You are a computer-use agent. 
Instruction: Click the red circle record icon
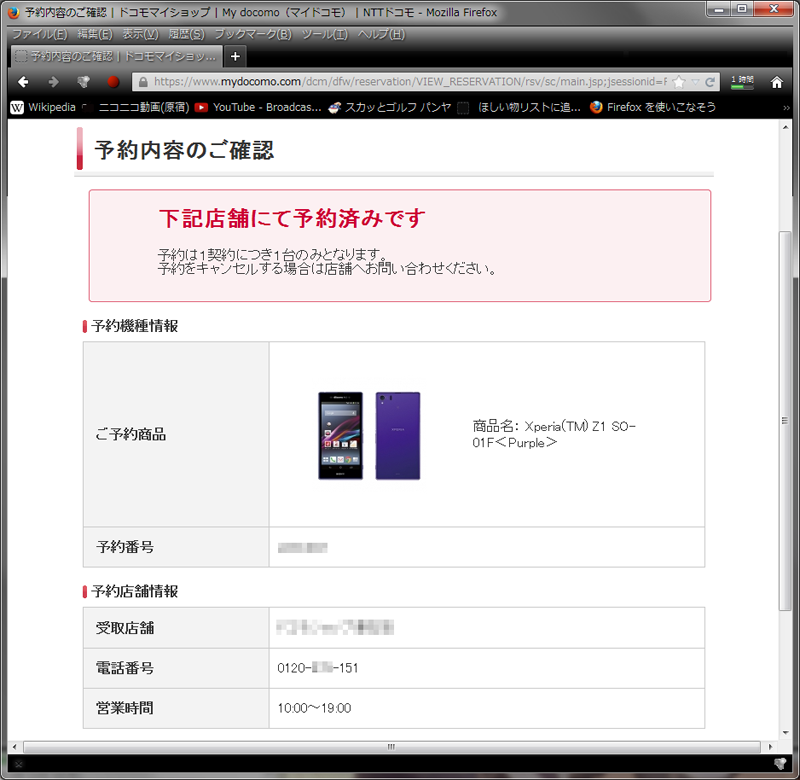pyautogui.click(x=113, y=82)
